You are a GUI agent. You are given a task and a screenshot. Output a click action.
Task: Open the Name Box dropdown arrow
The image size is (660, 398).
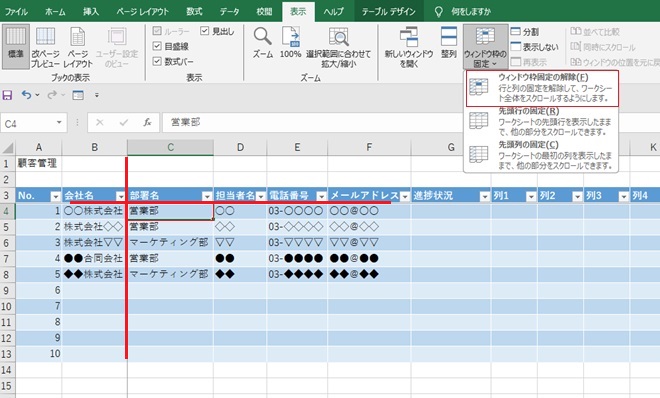click(59, 122)
